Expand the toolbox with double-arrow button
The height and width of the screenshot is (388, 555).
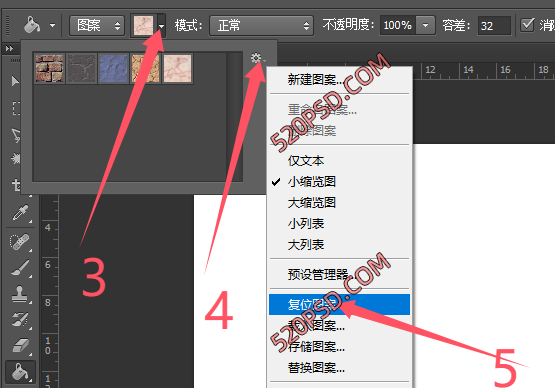10,48
